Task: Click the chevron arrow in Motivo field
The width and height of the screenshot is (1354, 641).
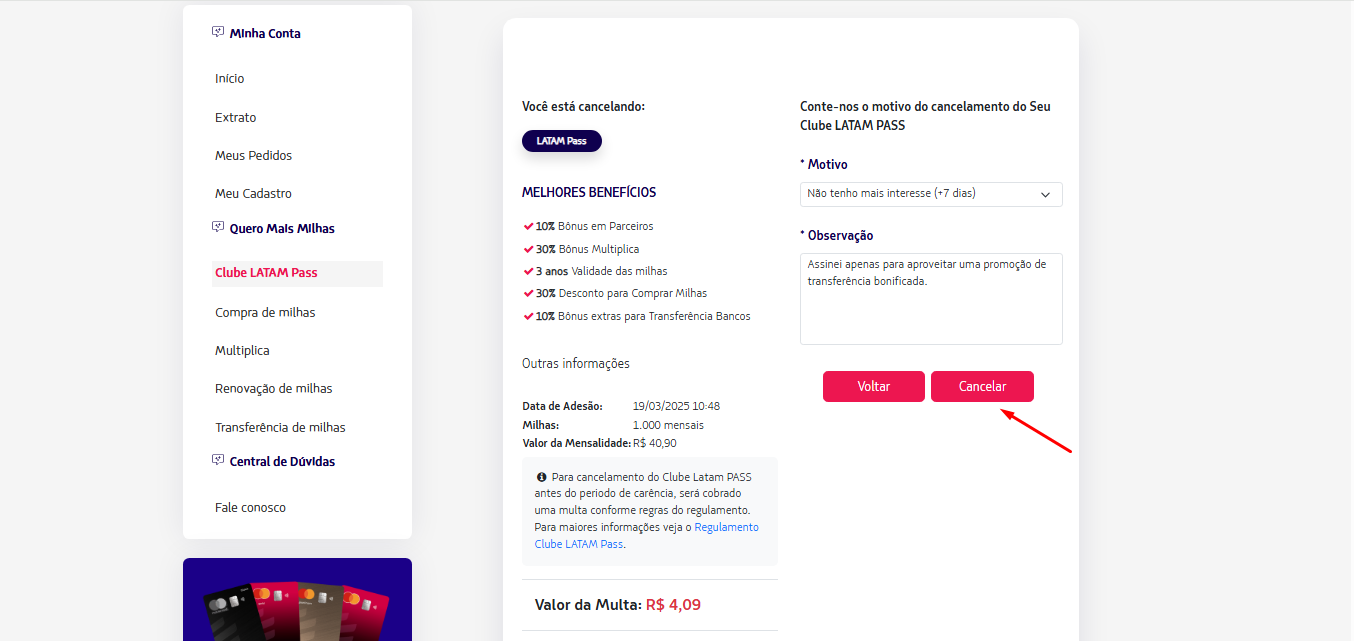Action: [x=1046, y=194]
